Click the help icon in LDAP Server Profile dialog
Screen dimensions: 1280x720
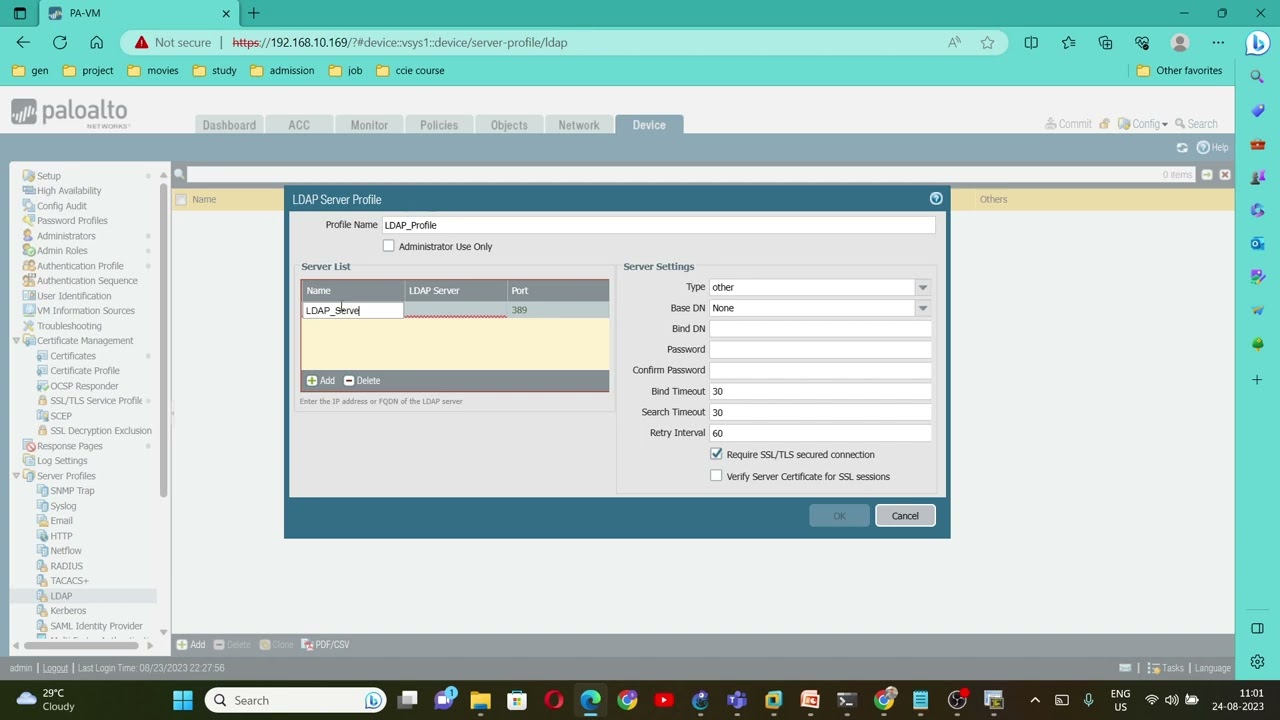coord(936,199)
